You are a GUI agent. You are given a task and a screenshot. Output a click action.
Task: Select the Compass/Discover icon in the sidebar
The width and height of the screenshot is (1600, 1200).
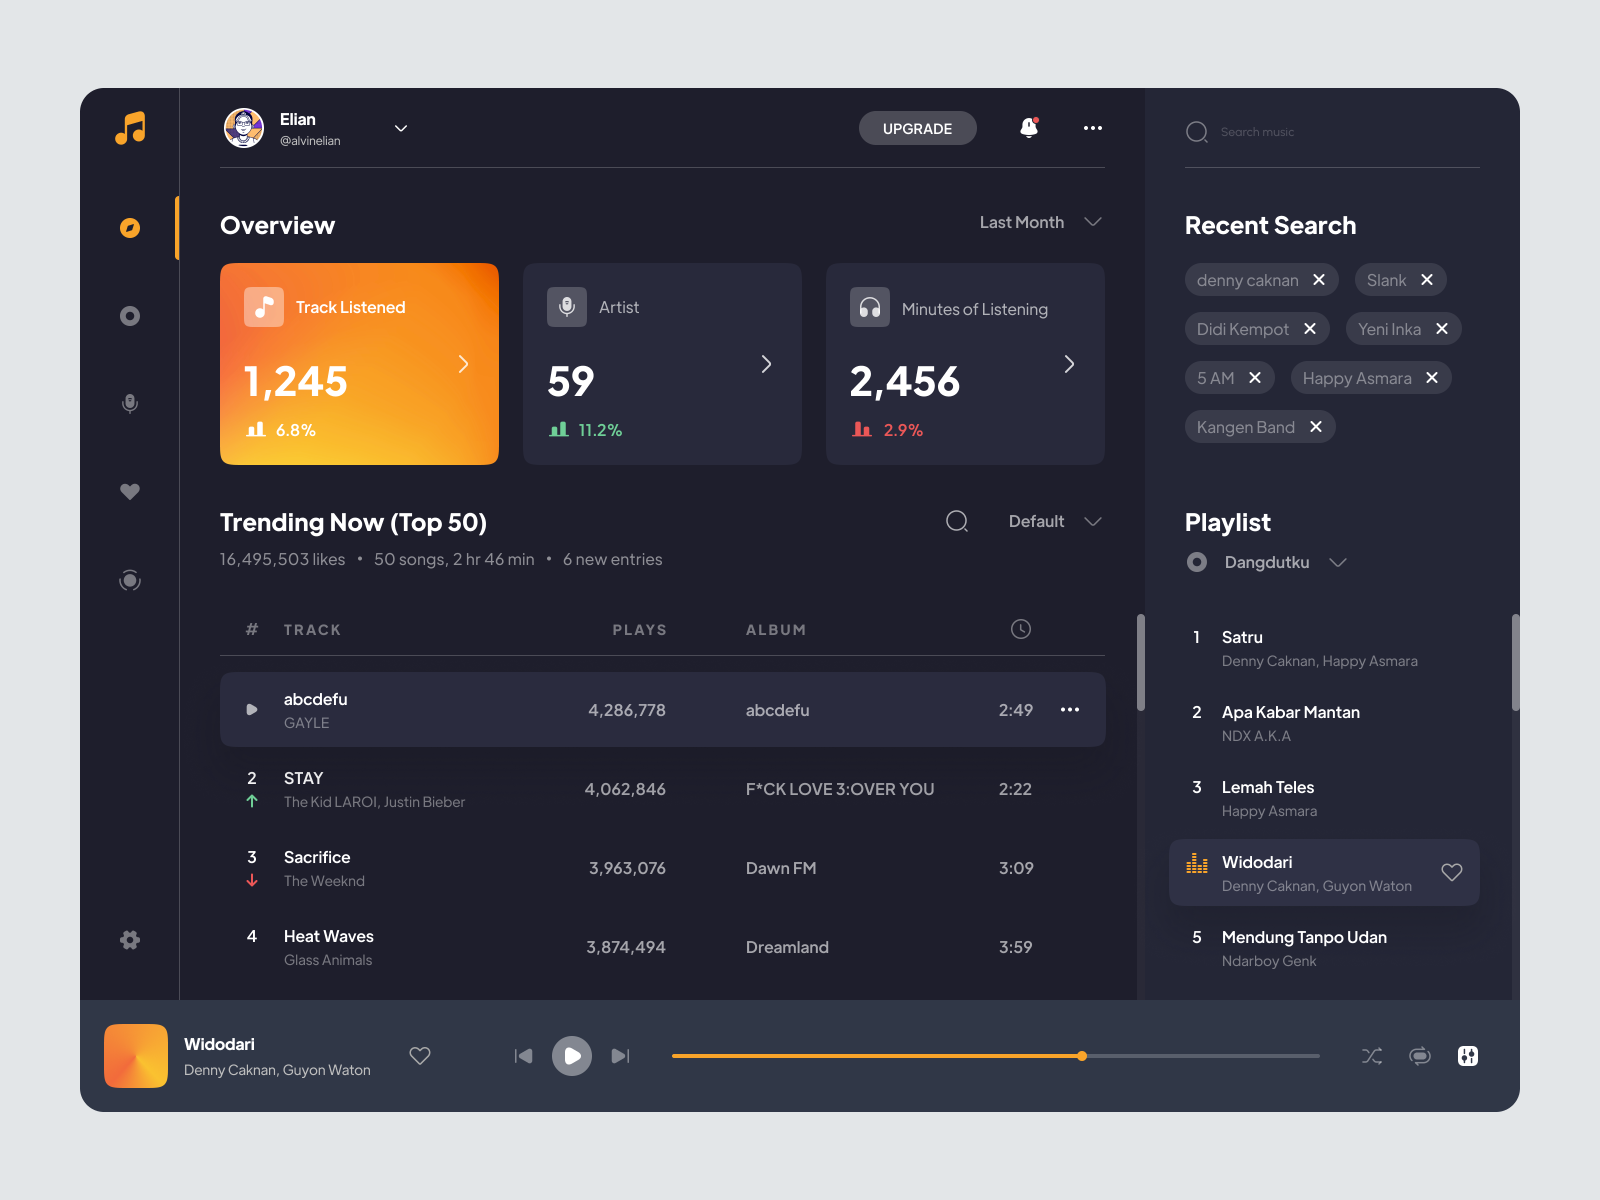tap(129, 227)
